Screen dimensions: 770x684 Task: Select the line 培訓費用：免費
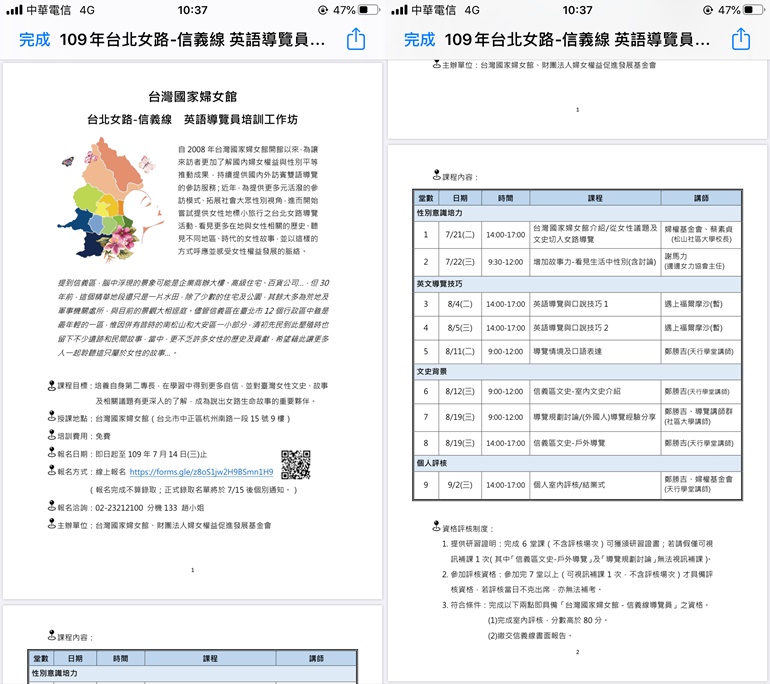[x=79, y=436]
